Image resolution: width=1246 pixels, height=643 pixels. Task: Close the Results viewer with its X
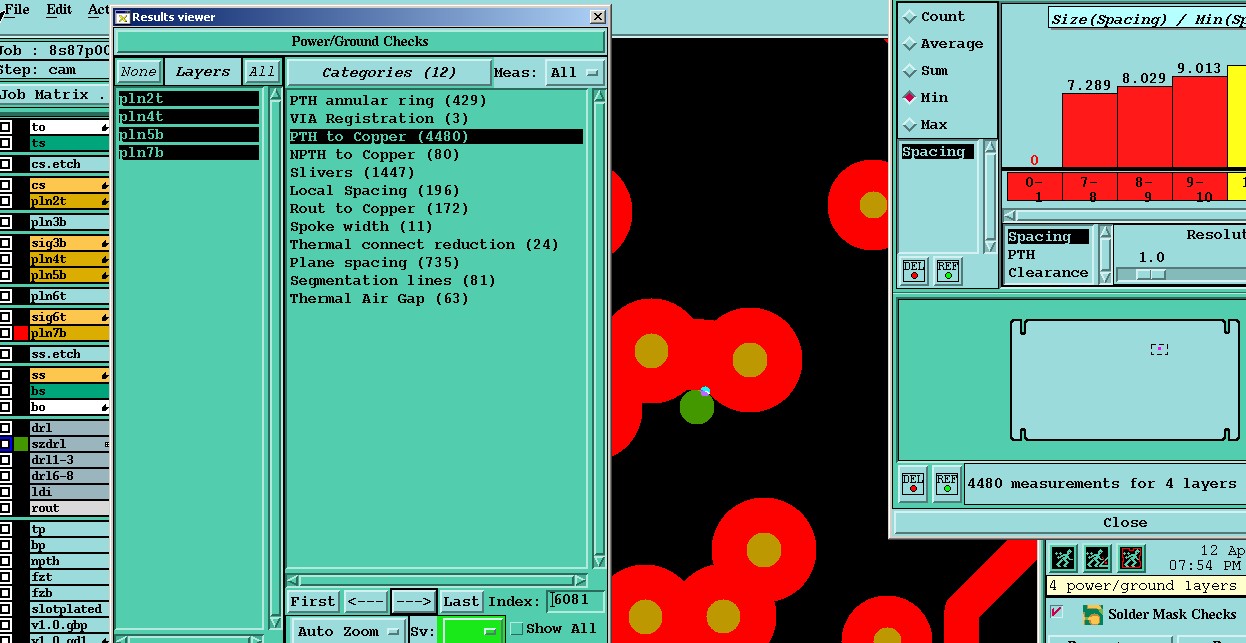point(597,17)
